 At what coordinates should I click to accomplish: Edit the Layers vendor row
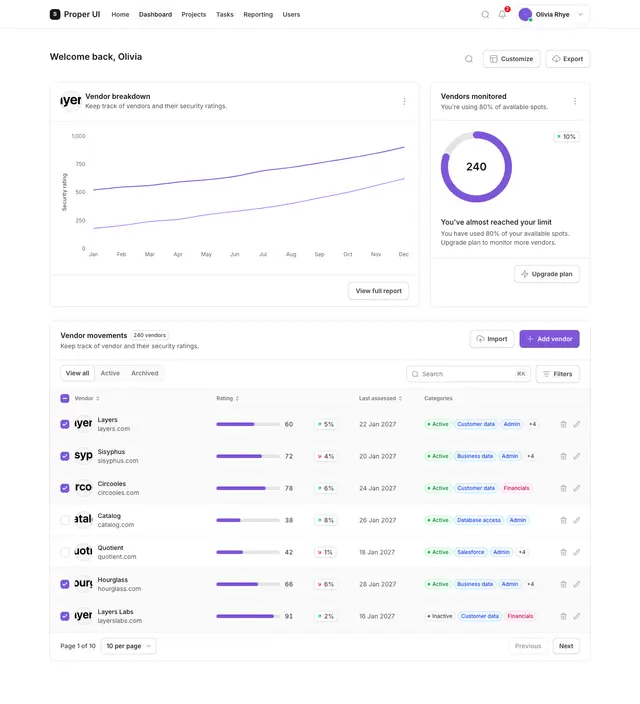pyautogui.click(x=577, y=424)
